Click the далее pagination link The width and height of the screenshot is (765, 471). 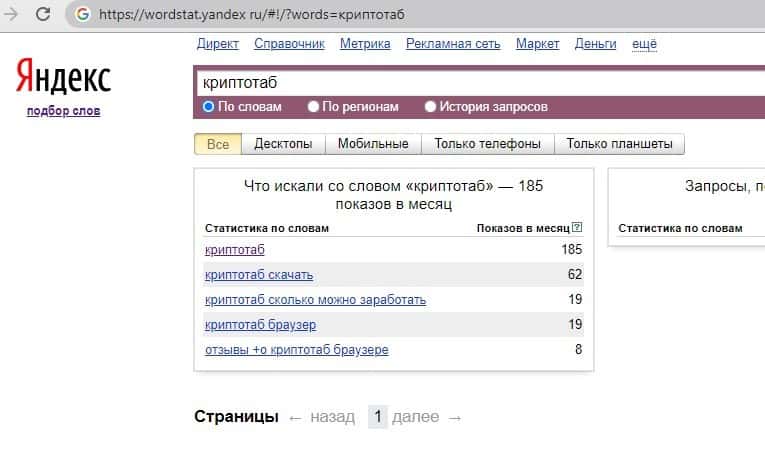(415, 417)
